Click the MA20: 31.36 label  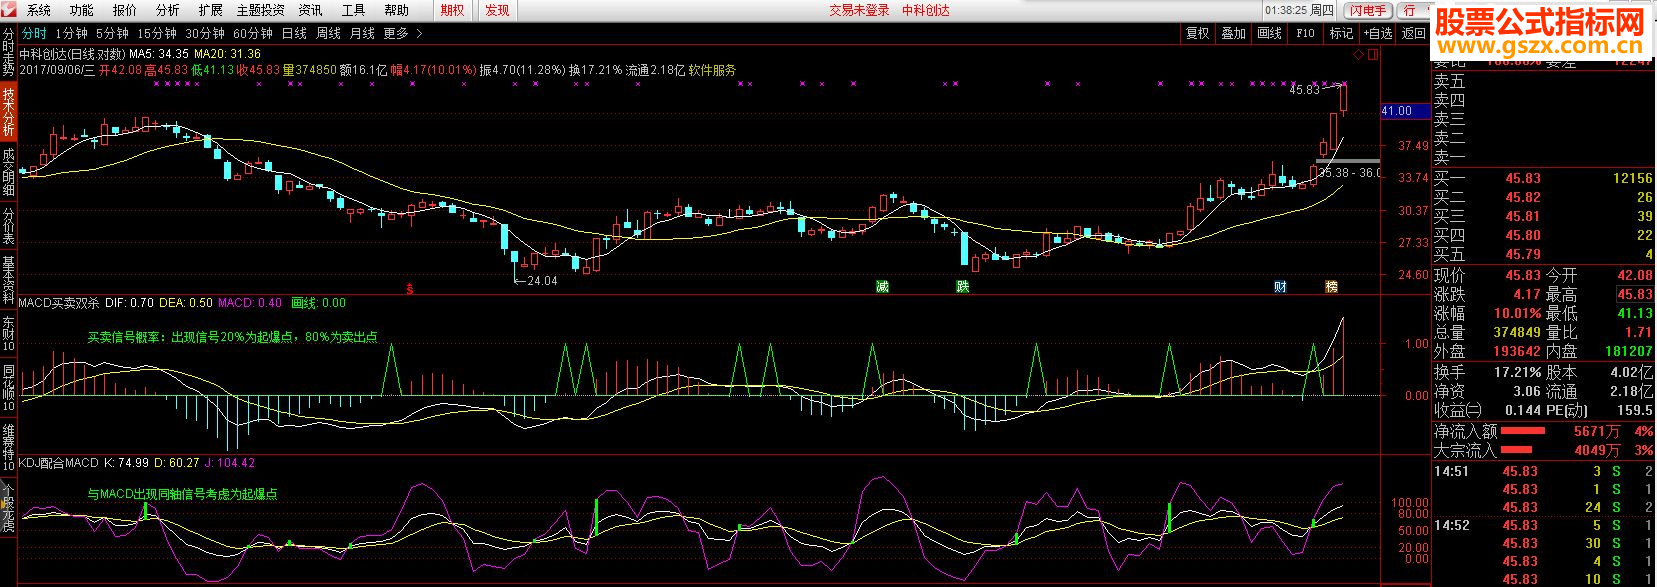(x=227, y=54)
